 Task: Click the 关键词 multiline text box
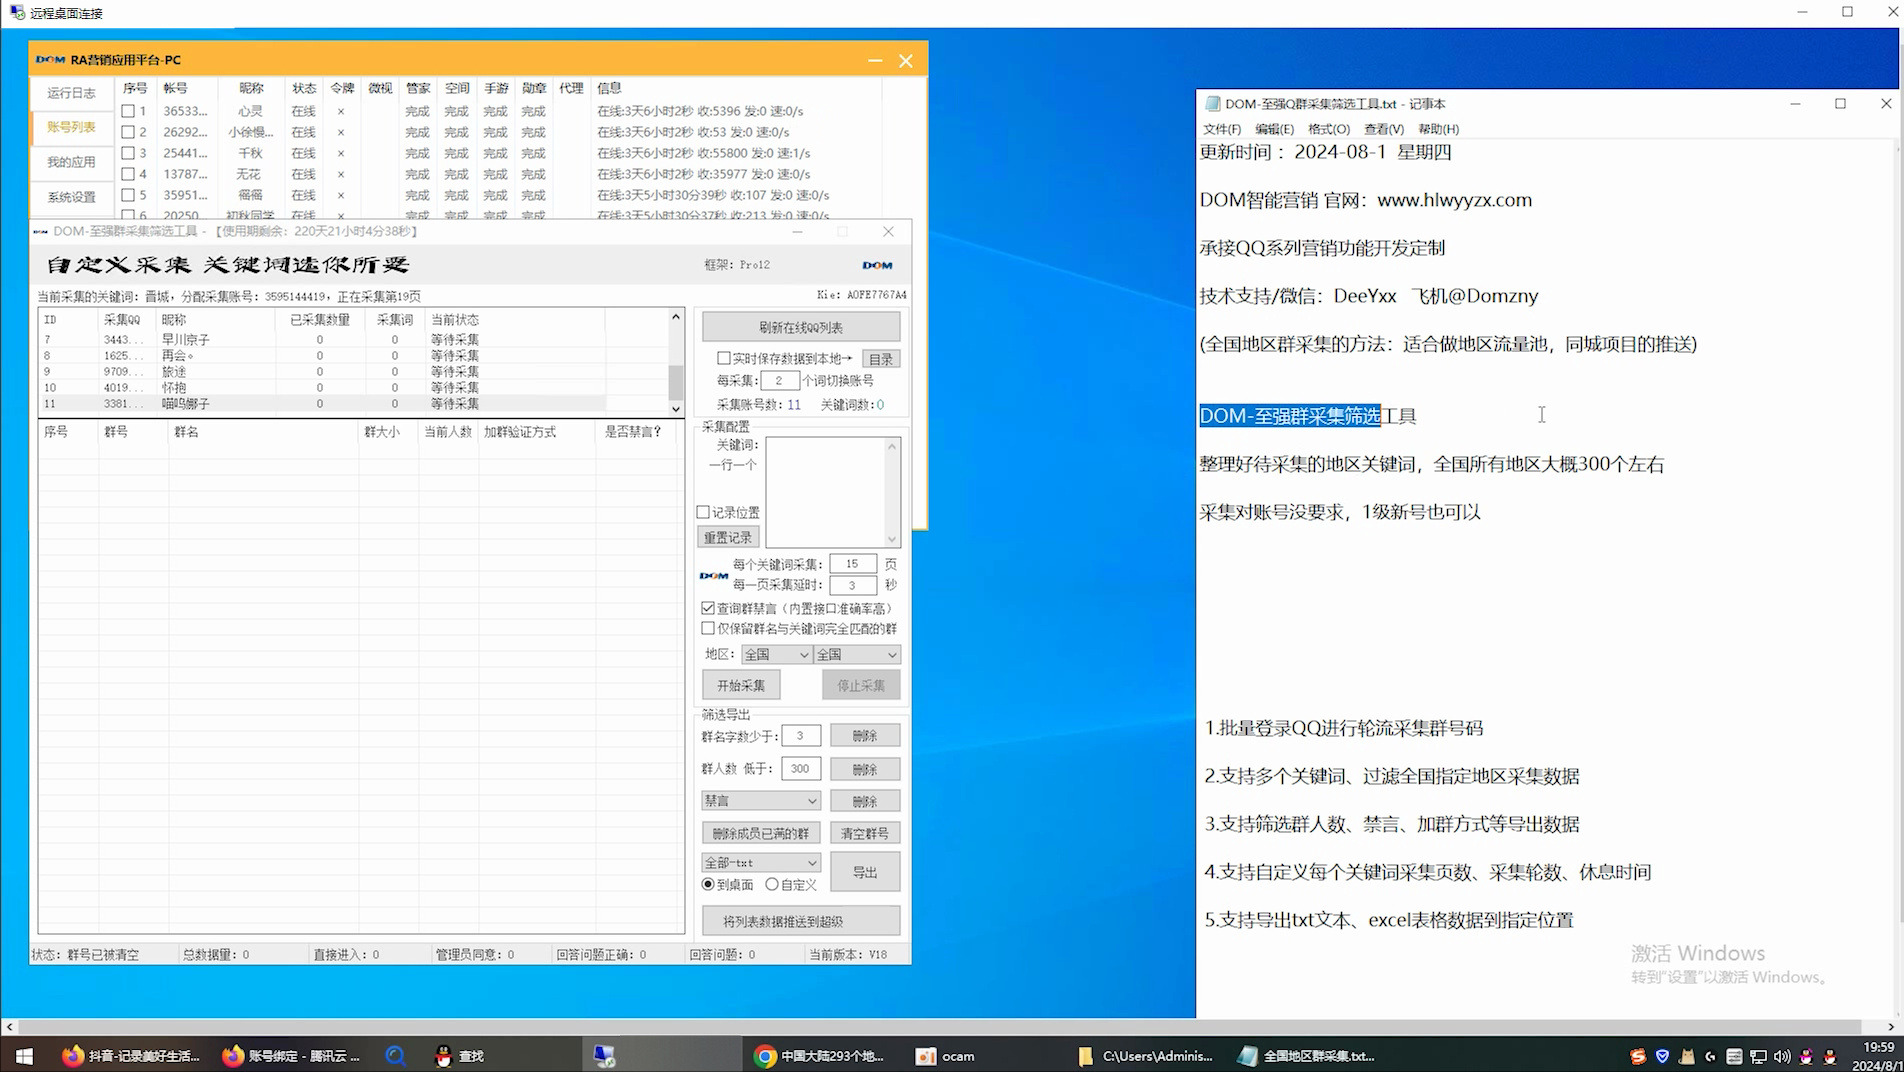pos(833,491)
